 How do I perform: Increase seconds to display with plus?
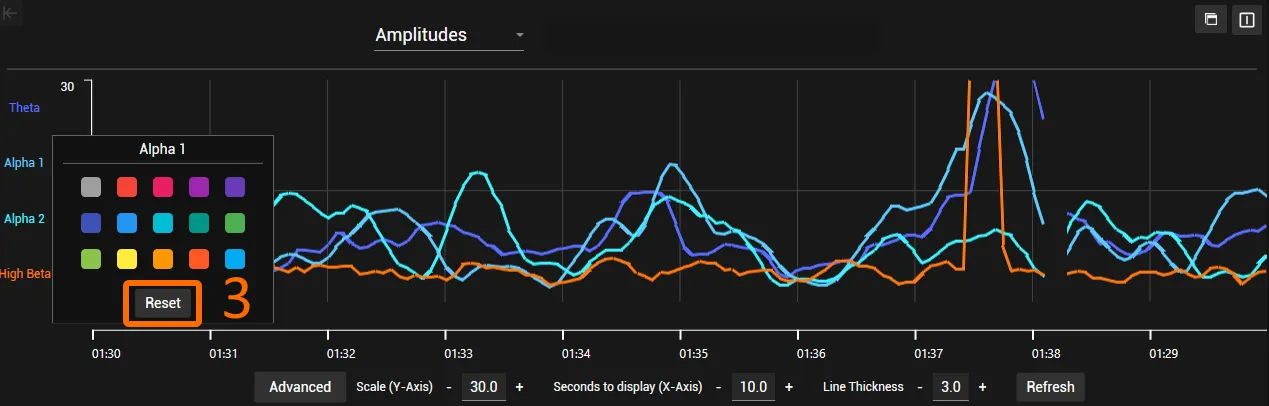[788, 387]
